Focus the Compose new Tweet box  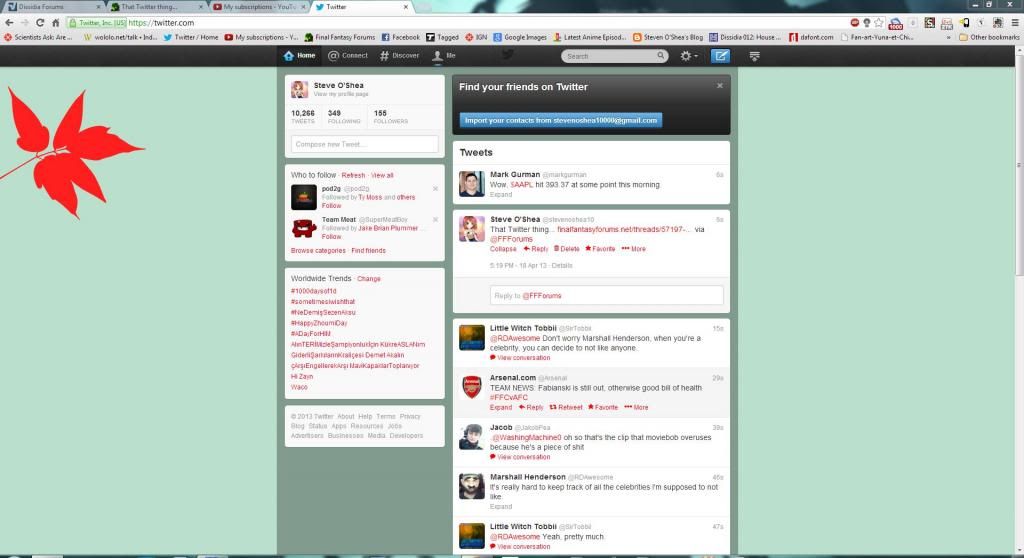tap(364, 144)
